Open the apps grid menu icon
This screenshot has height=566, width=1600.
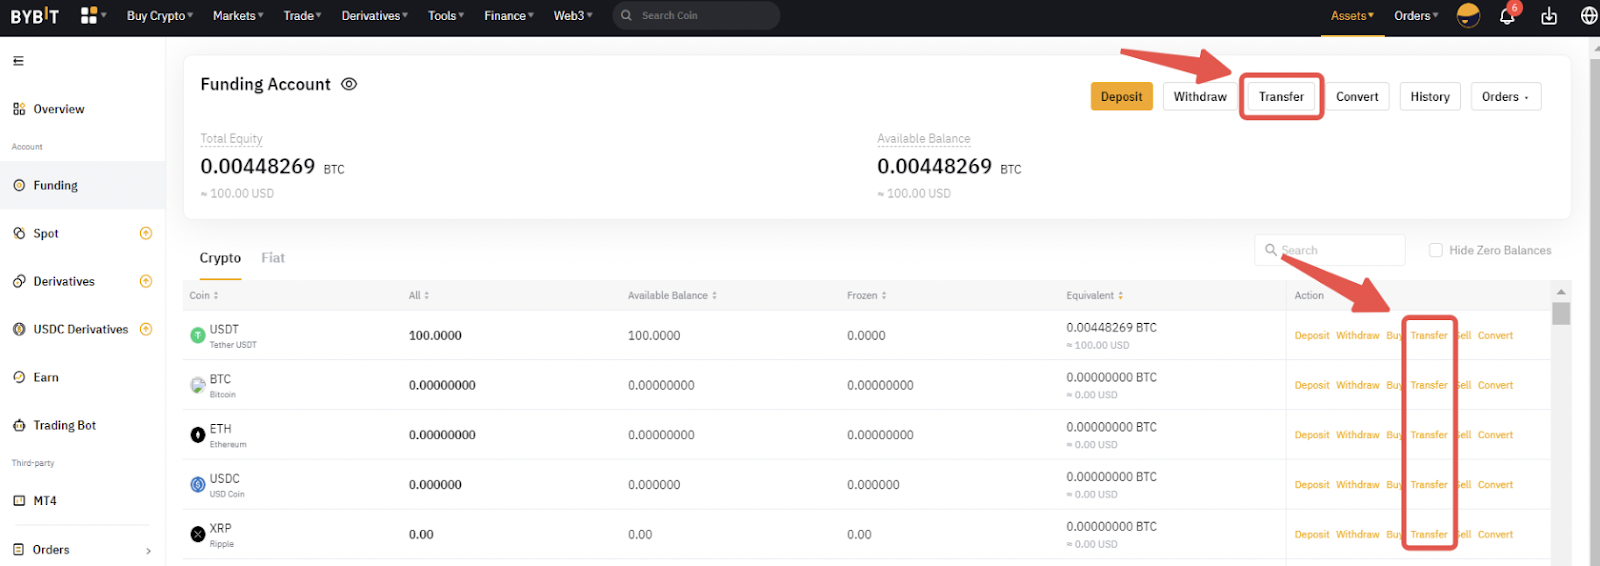click(89, 15)
